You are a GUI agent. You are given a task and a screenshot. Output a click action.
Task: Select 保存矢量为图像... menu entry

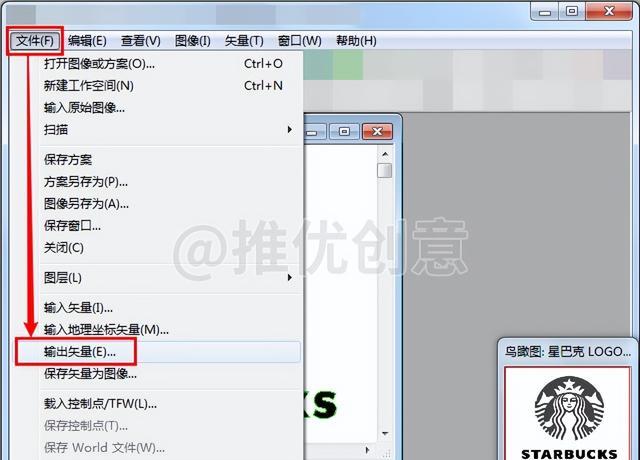[x=171, y=373]
